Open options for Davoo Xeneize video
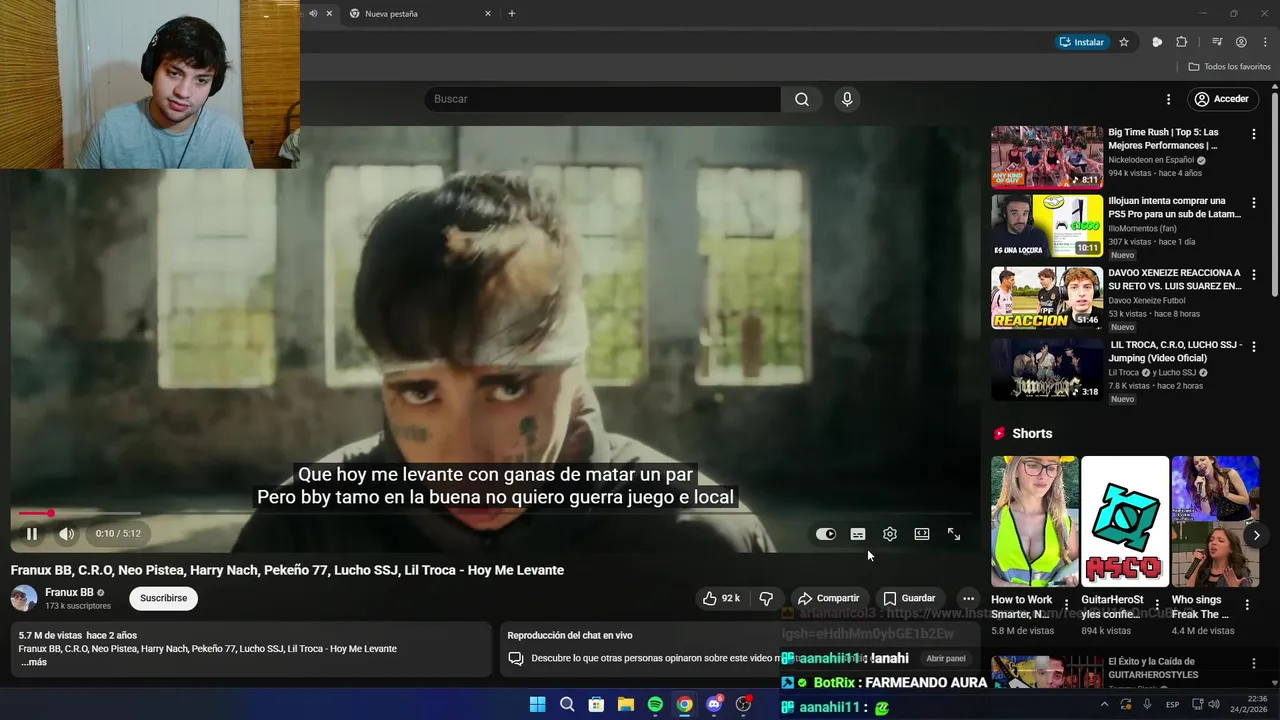Image resolution: width=1280 pixels, height=720 pixels. click(x=1253, y=274)
